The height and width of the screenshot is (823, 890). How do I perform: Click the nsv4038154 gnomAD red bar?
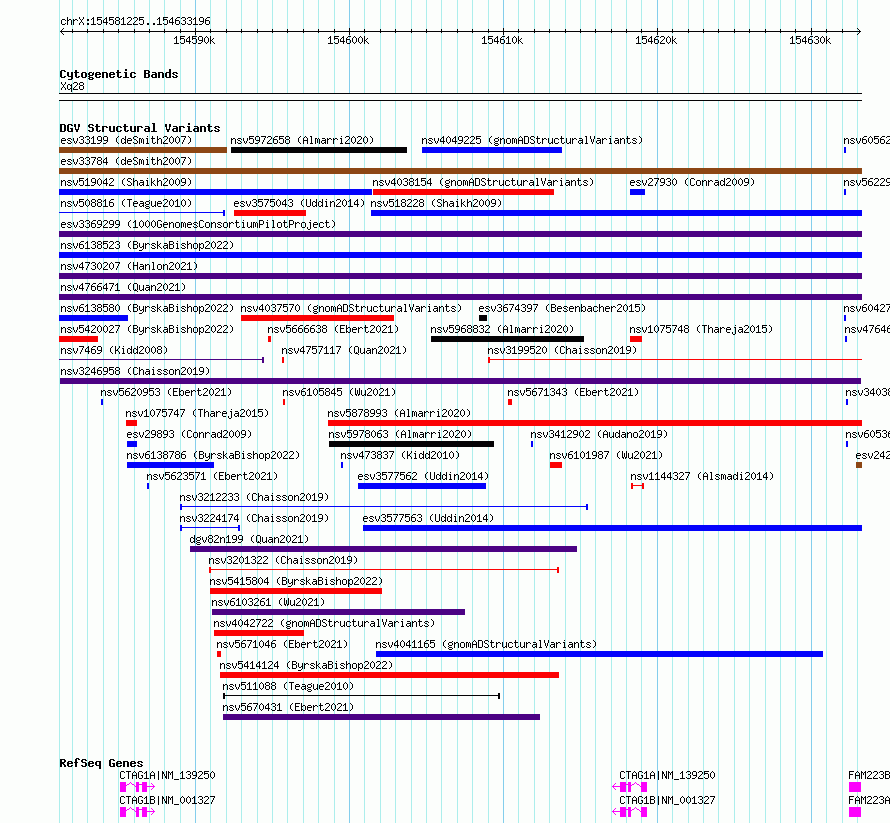pyautogui.click(x=463, y=192)
